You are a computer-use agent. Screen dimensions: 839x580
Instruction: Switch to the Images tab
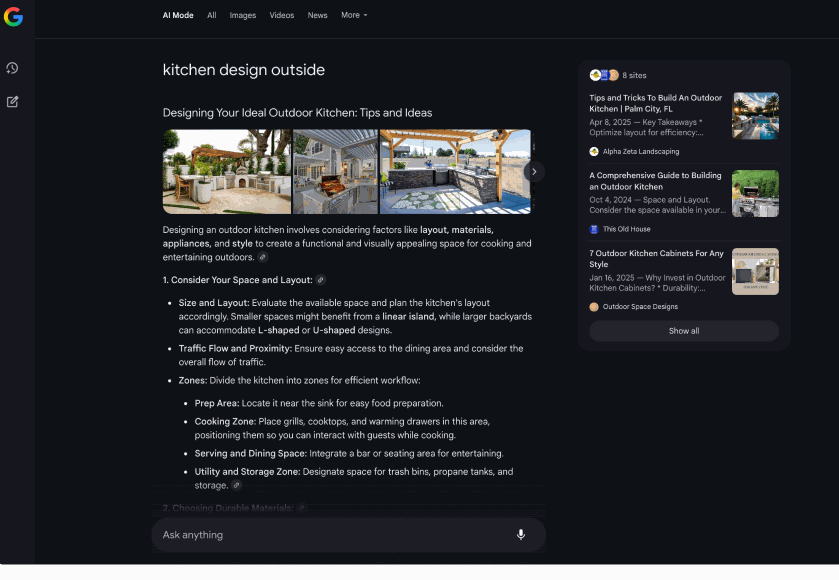tap(242, 15)
